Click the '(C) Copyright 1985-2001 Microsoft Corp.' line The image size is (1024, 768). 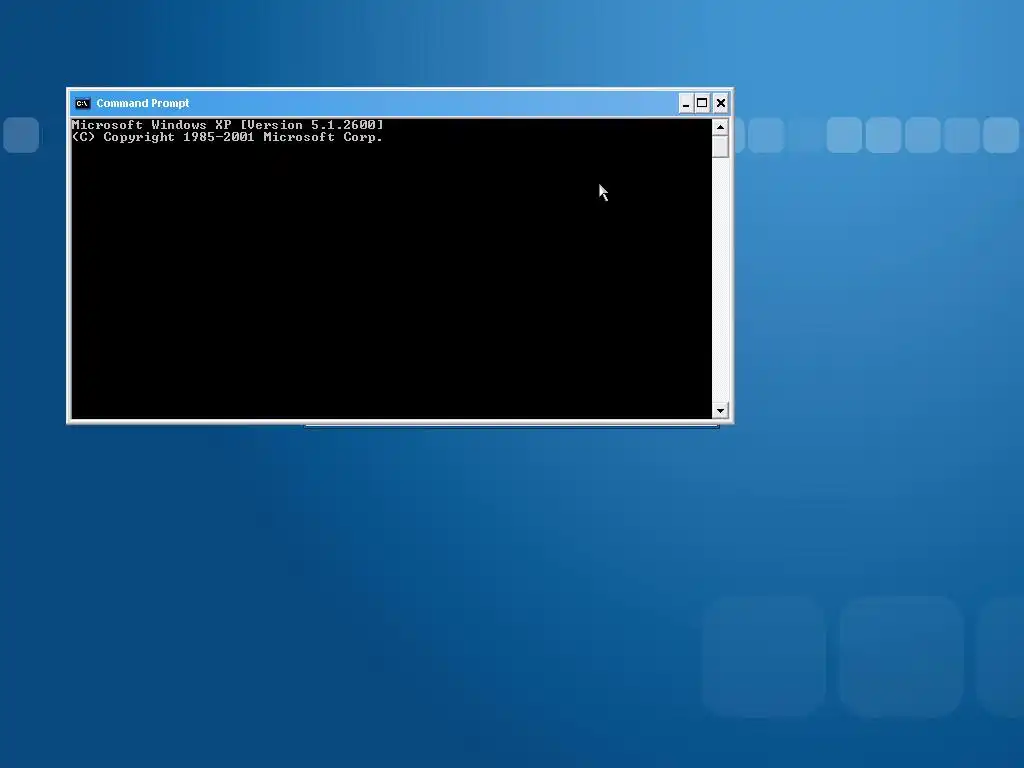227,137
